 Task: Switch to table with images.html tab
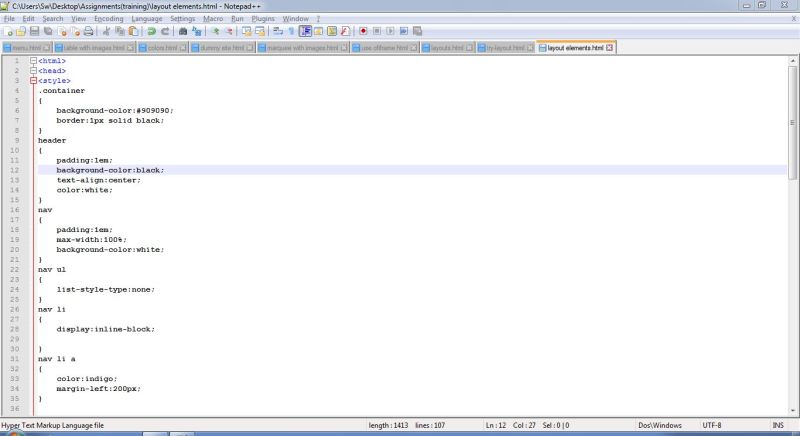click(x=94, y=47)
